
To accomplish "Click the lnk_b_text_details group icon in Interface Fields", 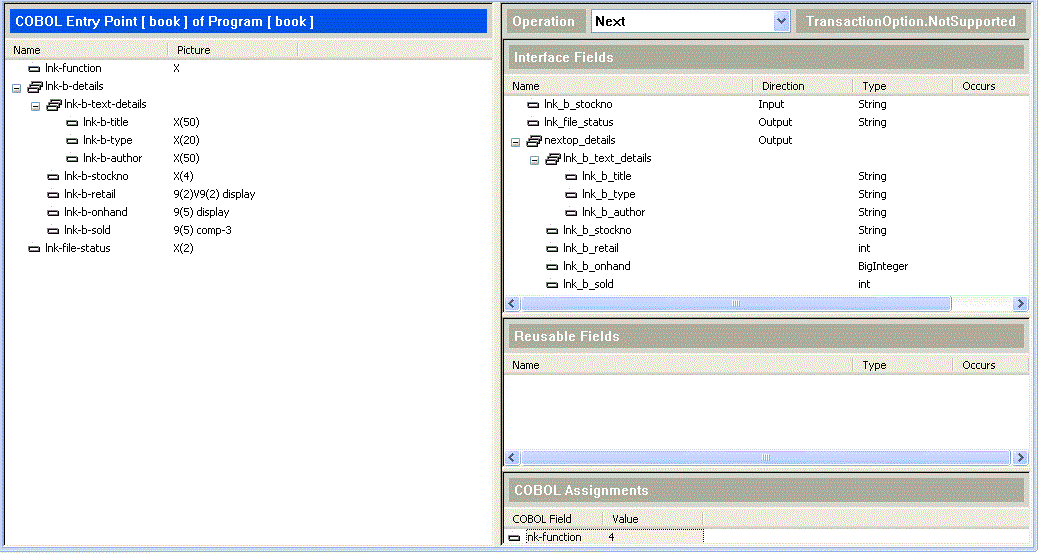I will point(553,159).
